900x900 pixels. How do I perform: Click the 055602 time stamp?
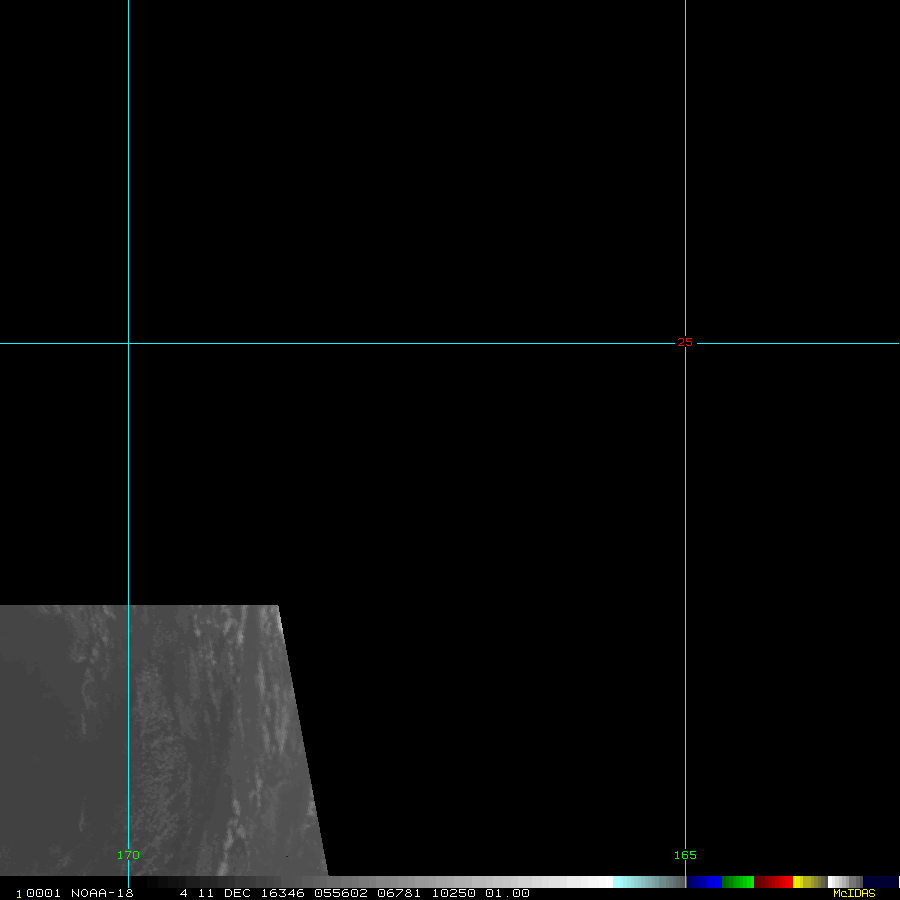pyautogui.click(x=338, y=893)
